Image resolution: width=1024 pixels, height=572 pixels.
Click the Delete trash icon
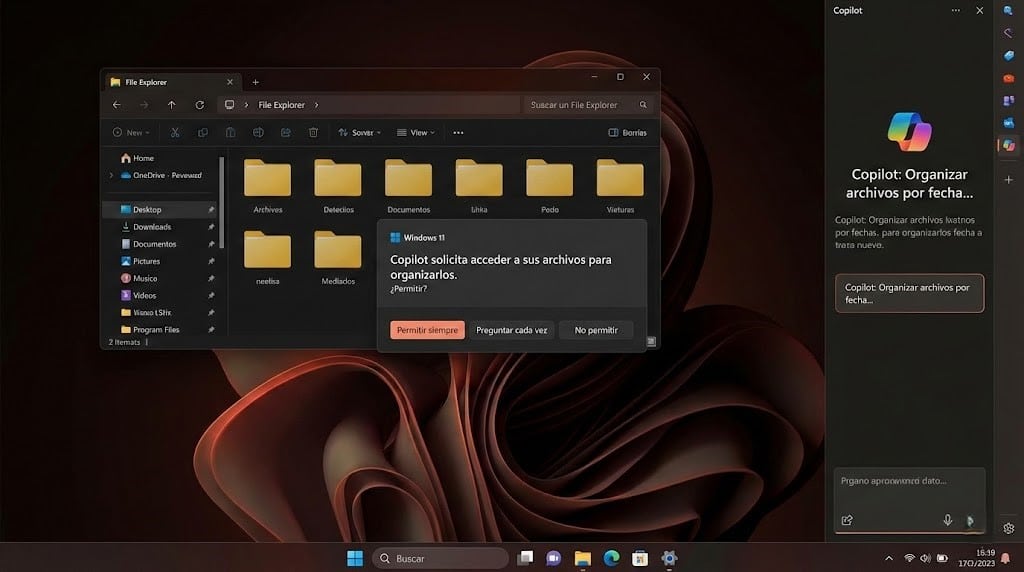[x=313, y=133]
